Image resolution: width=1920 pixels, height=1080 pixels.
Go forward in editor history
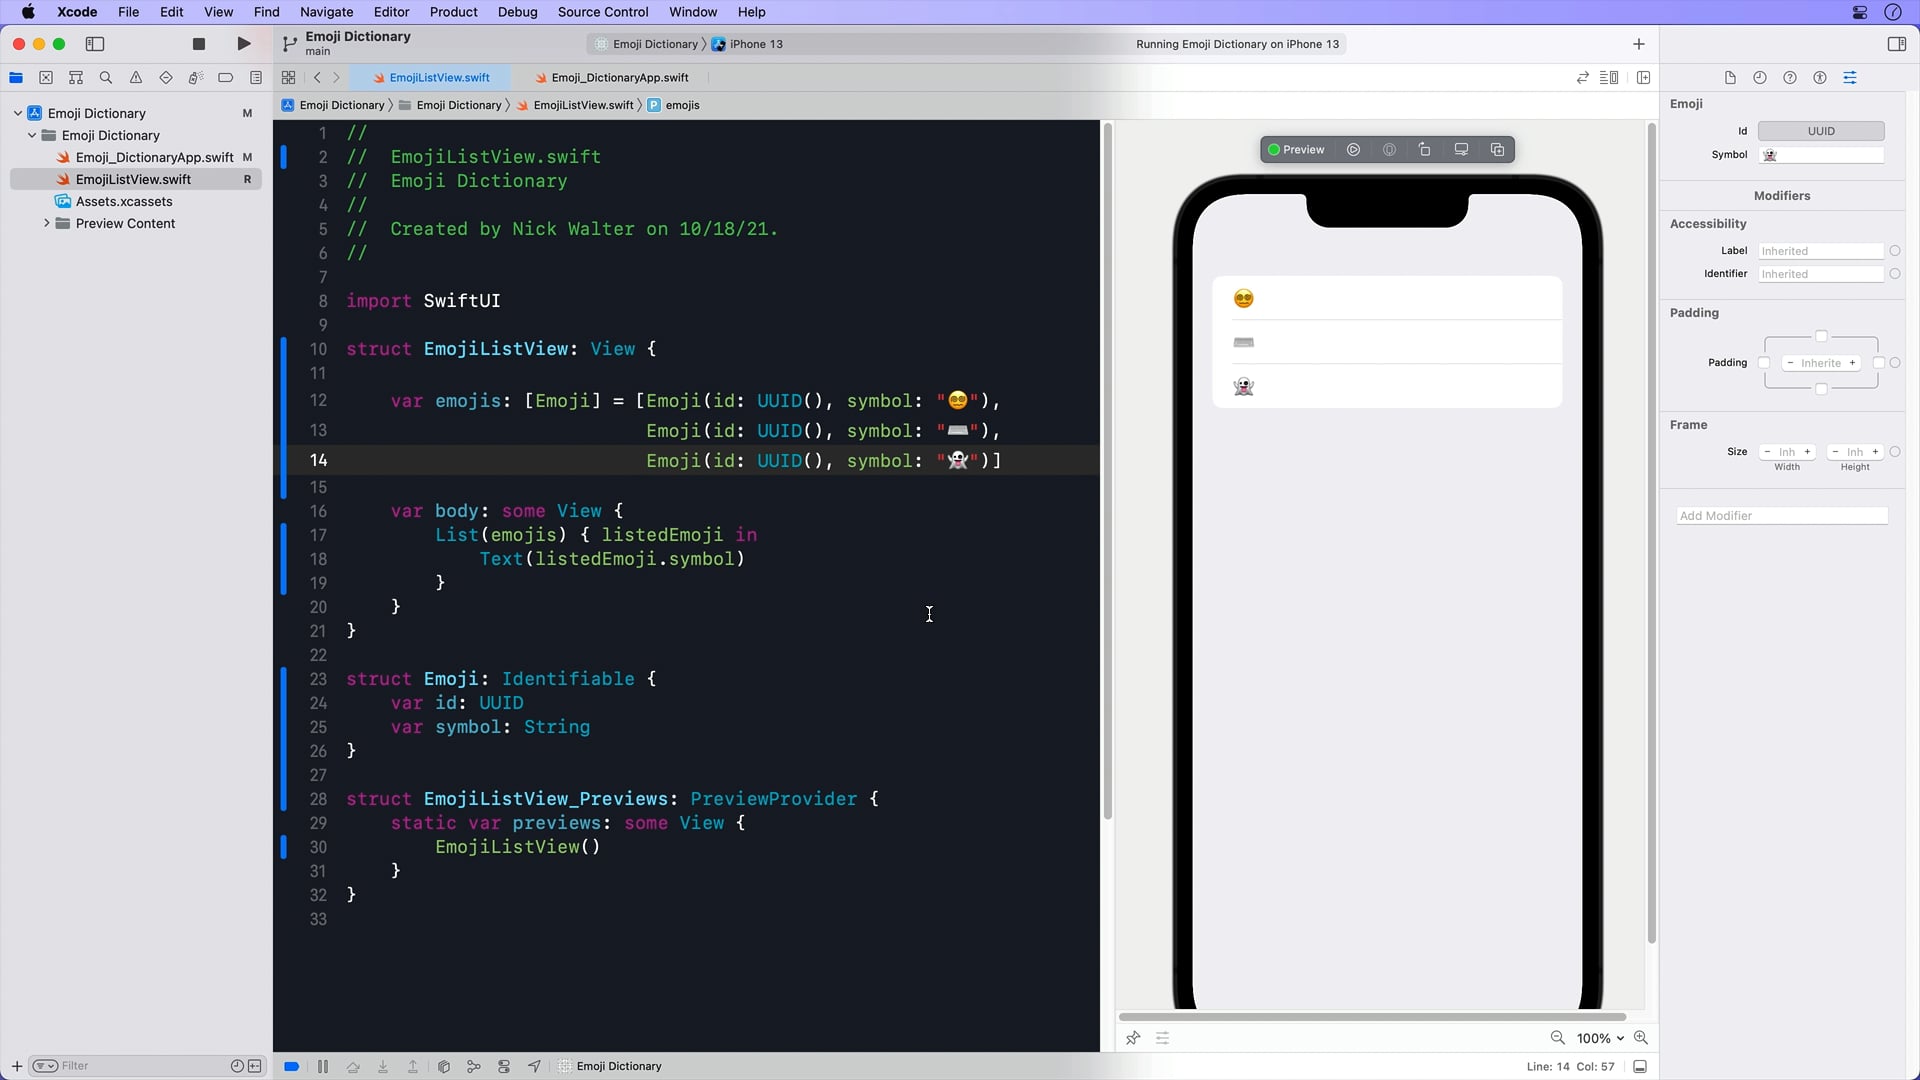(336, 78)
